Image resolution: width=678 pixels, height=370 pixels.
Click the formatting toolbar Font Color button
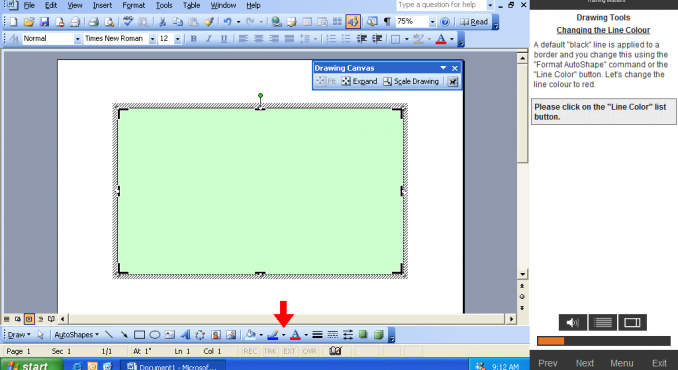pos(441,39)
